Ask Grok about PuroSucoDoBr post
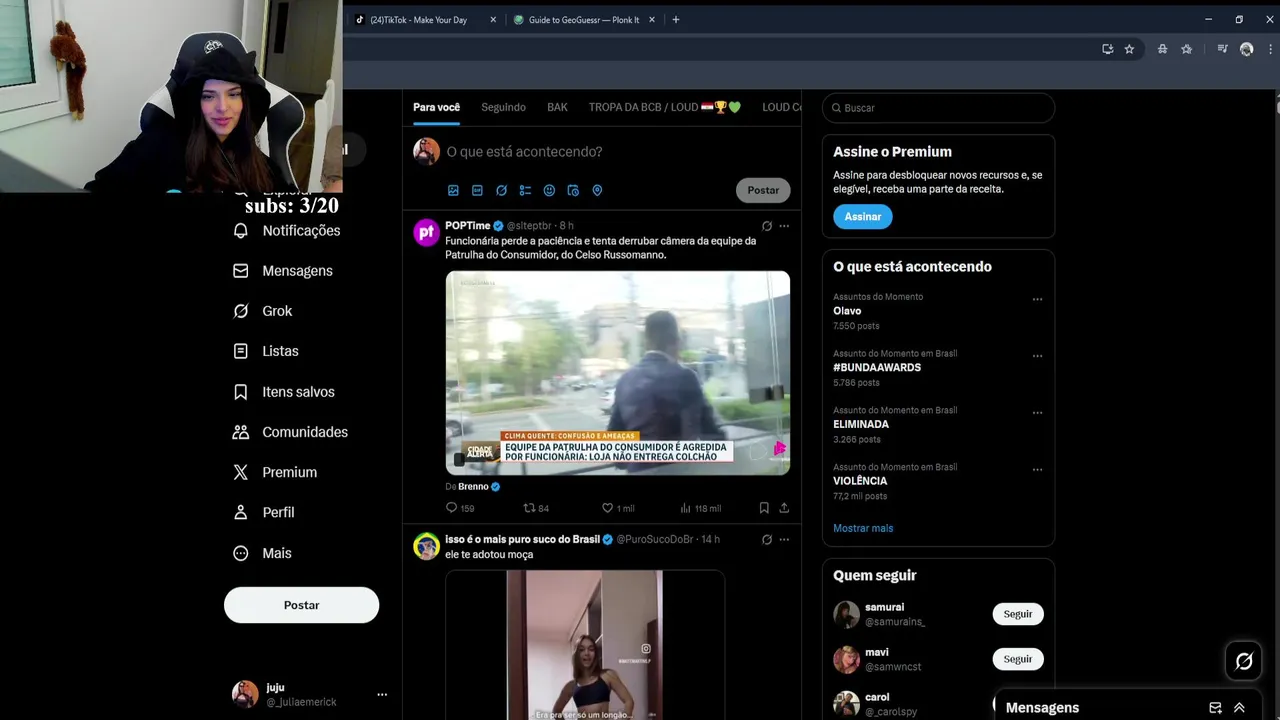 pos(767,539)
